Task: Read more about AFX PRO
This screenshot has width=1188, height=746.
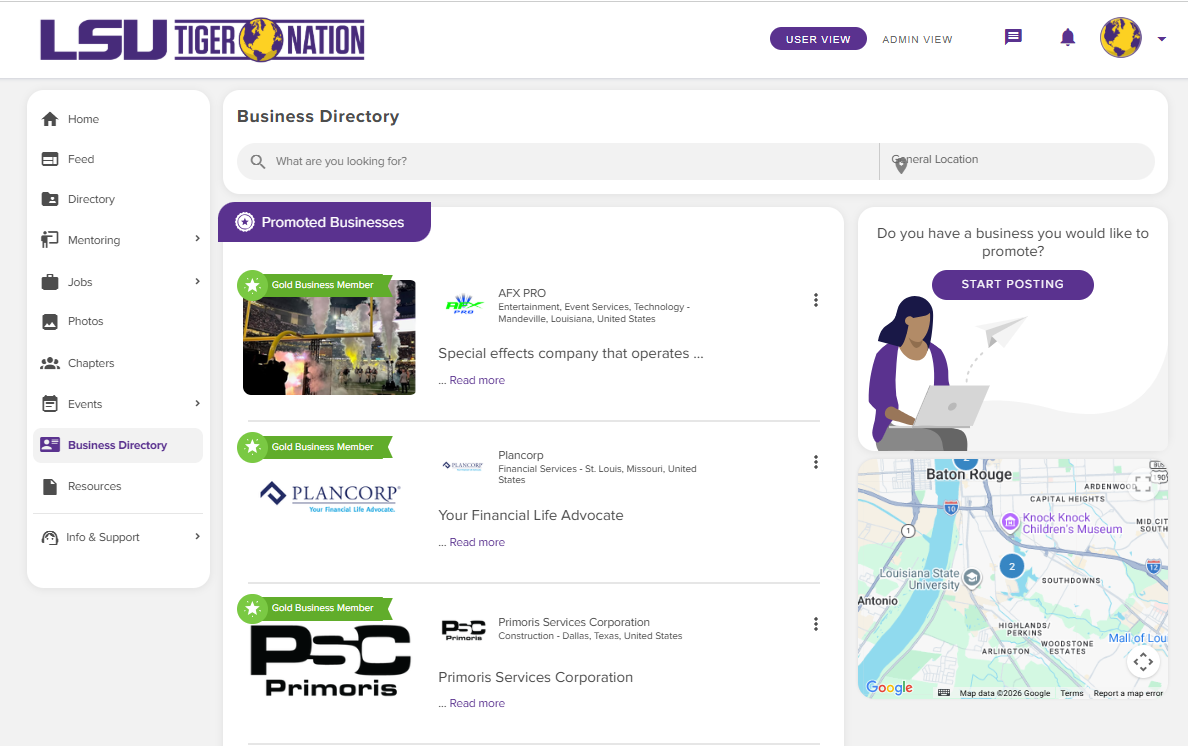Action: point(477,380)
